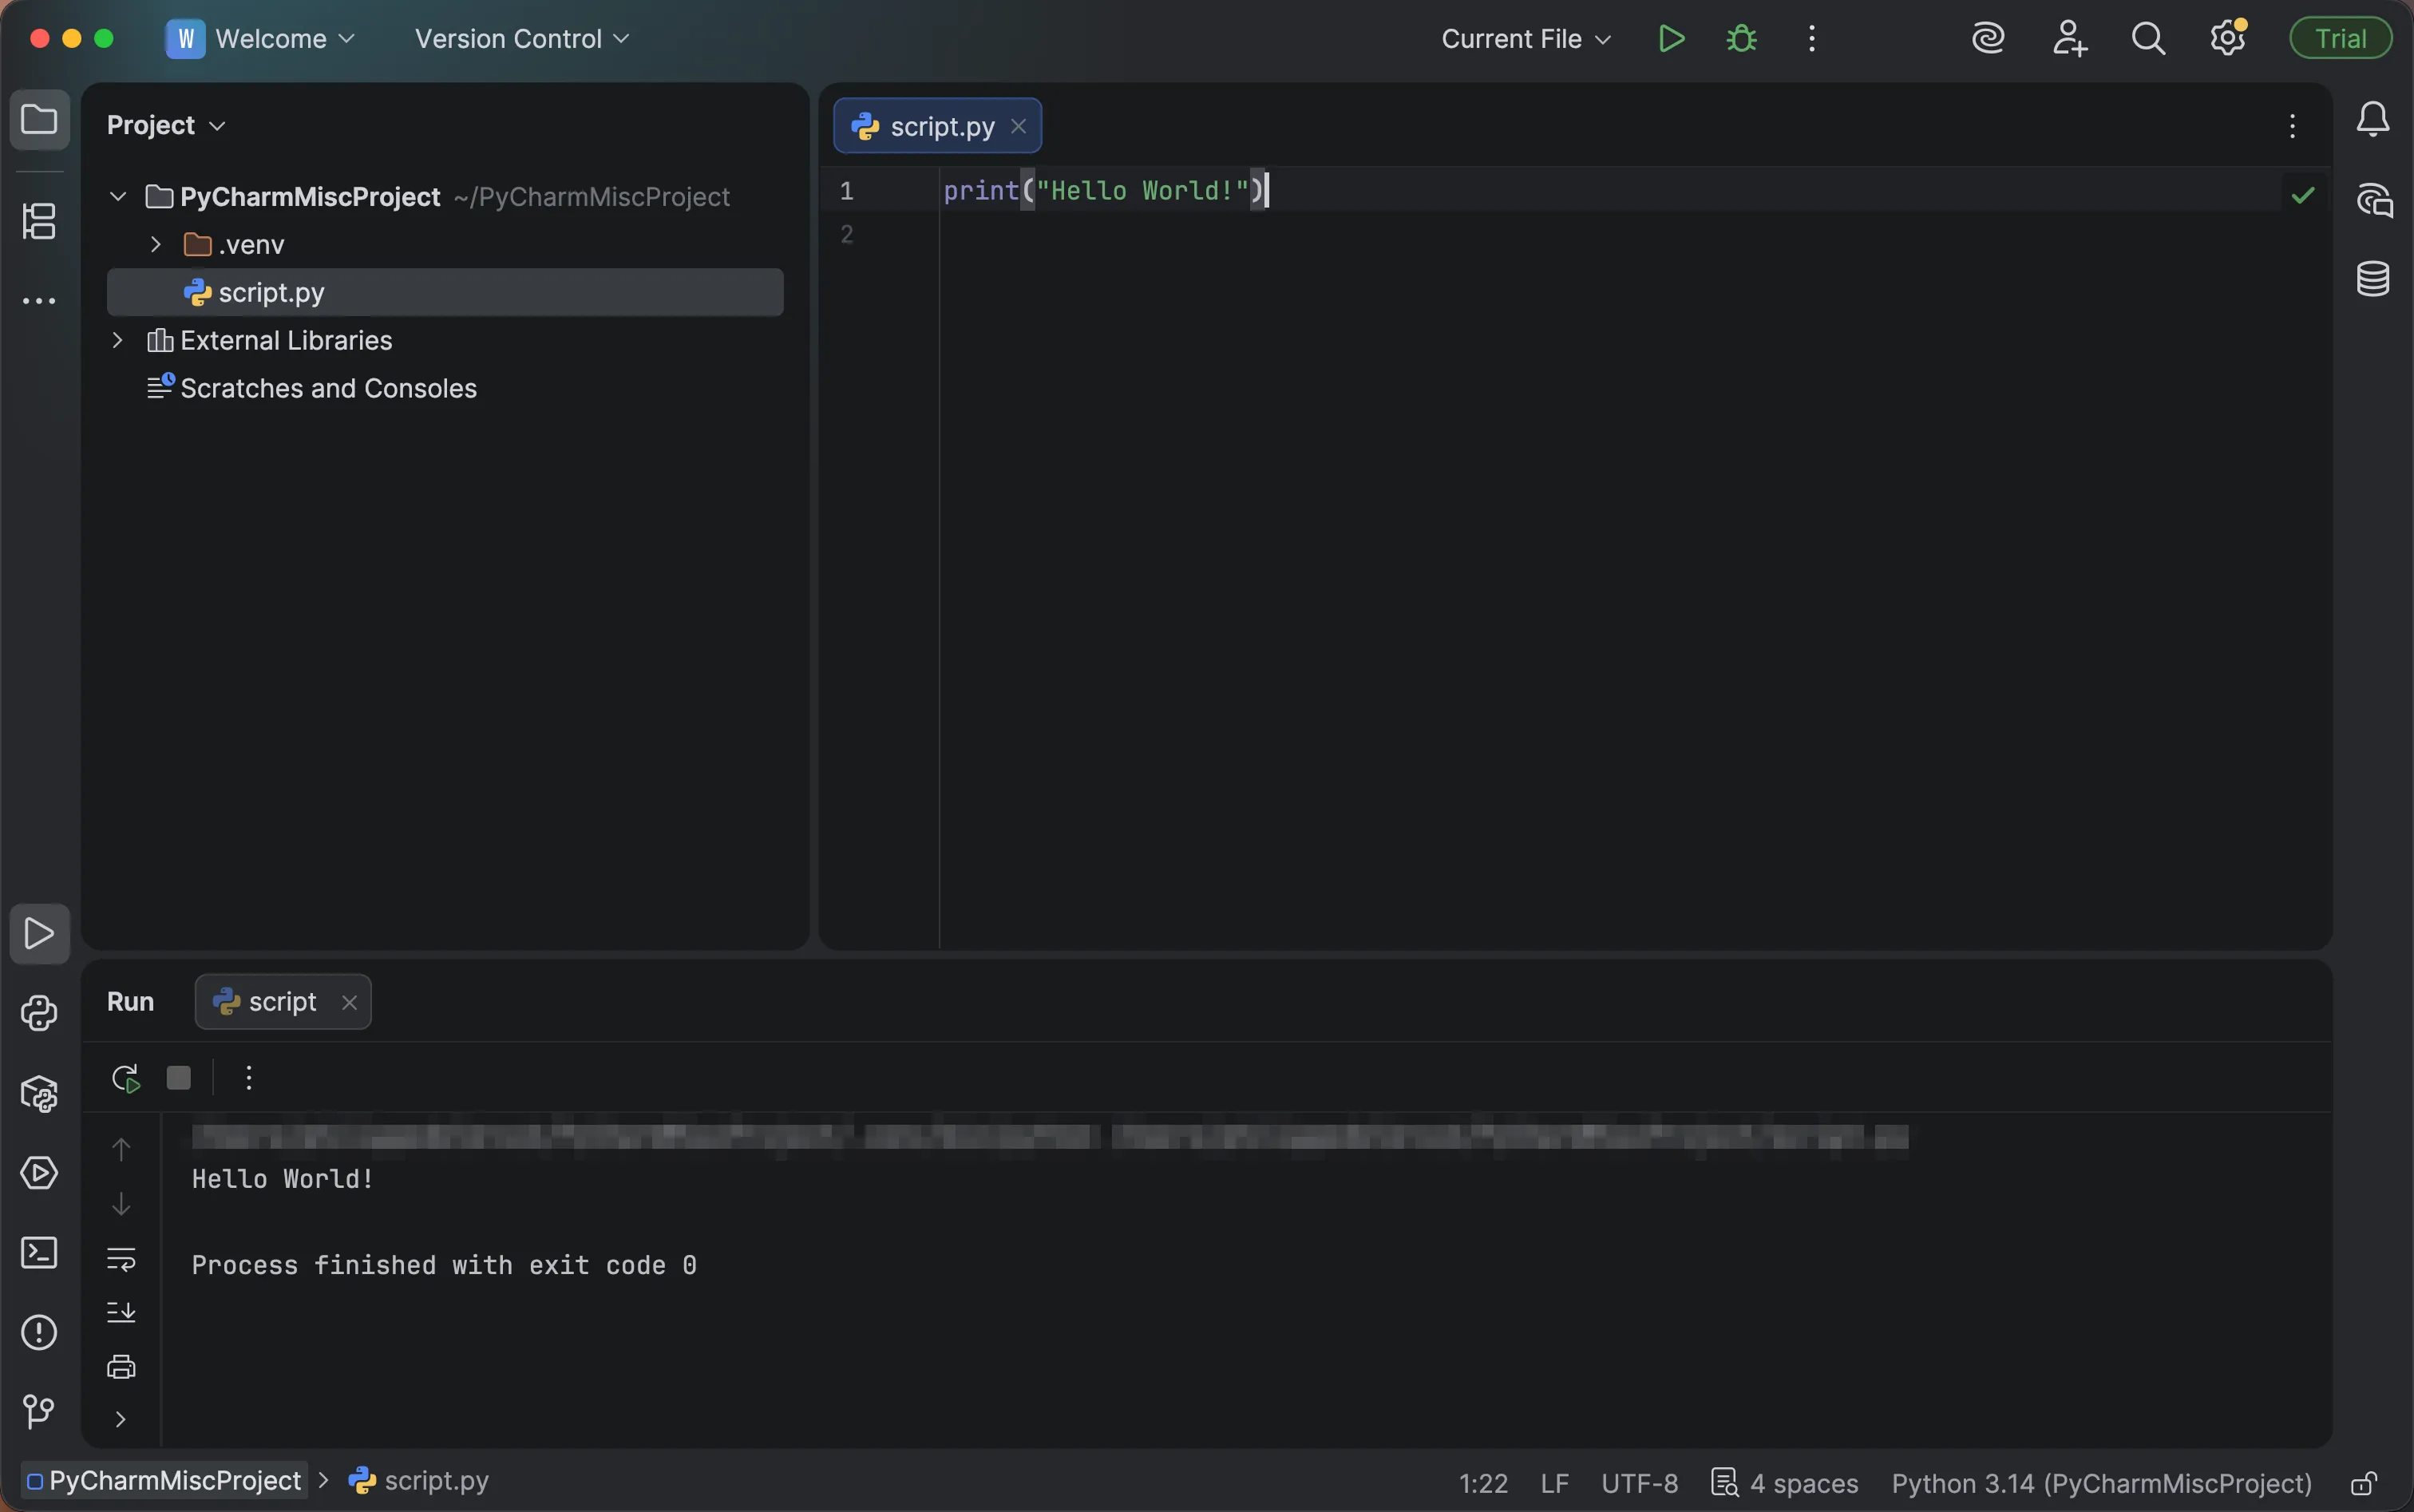Click the Trial license button
The height and width of the screenshot is (1512, 2414).
tap(2340, 39)
